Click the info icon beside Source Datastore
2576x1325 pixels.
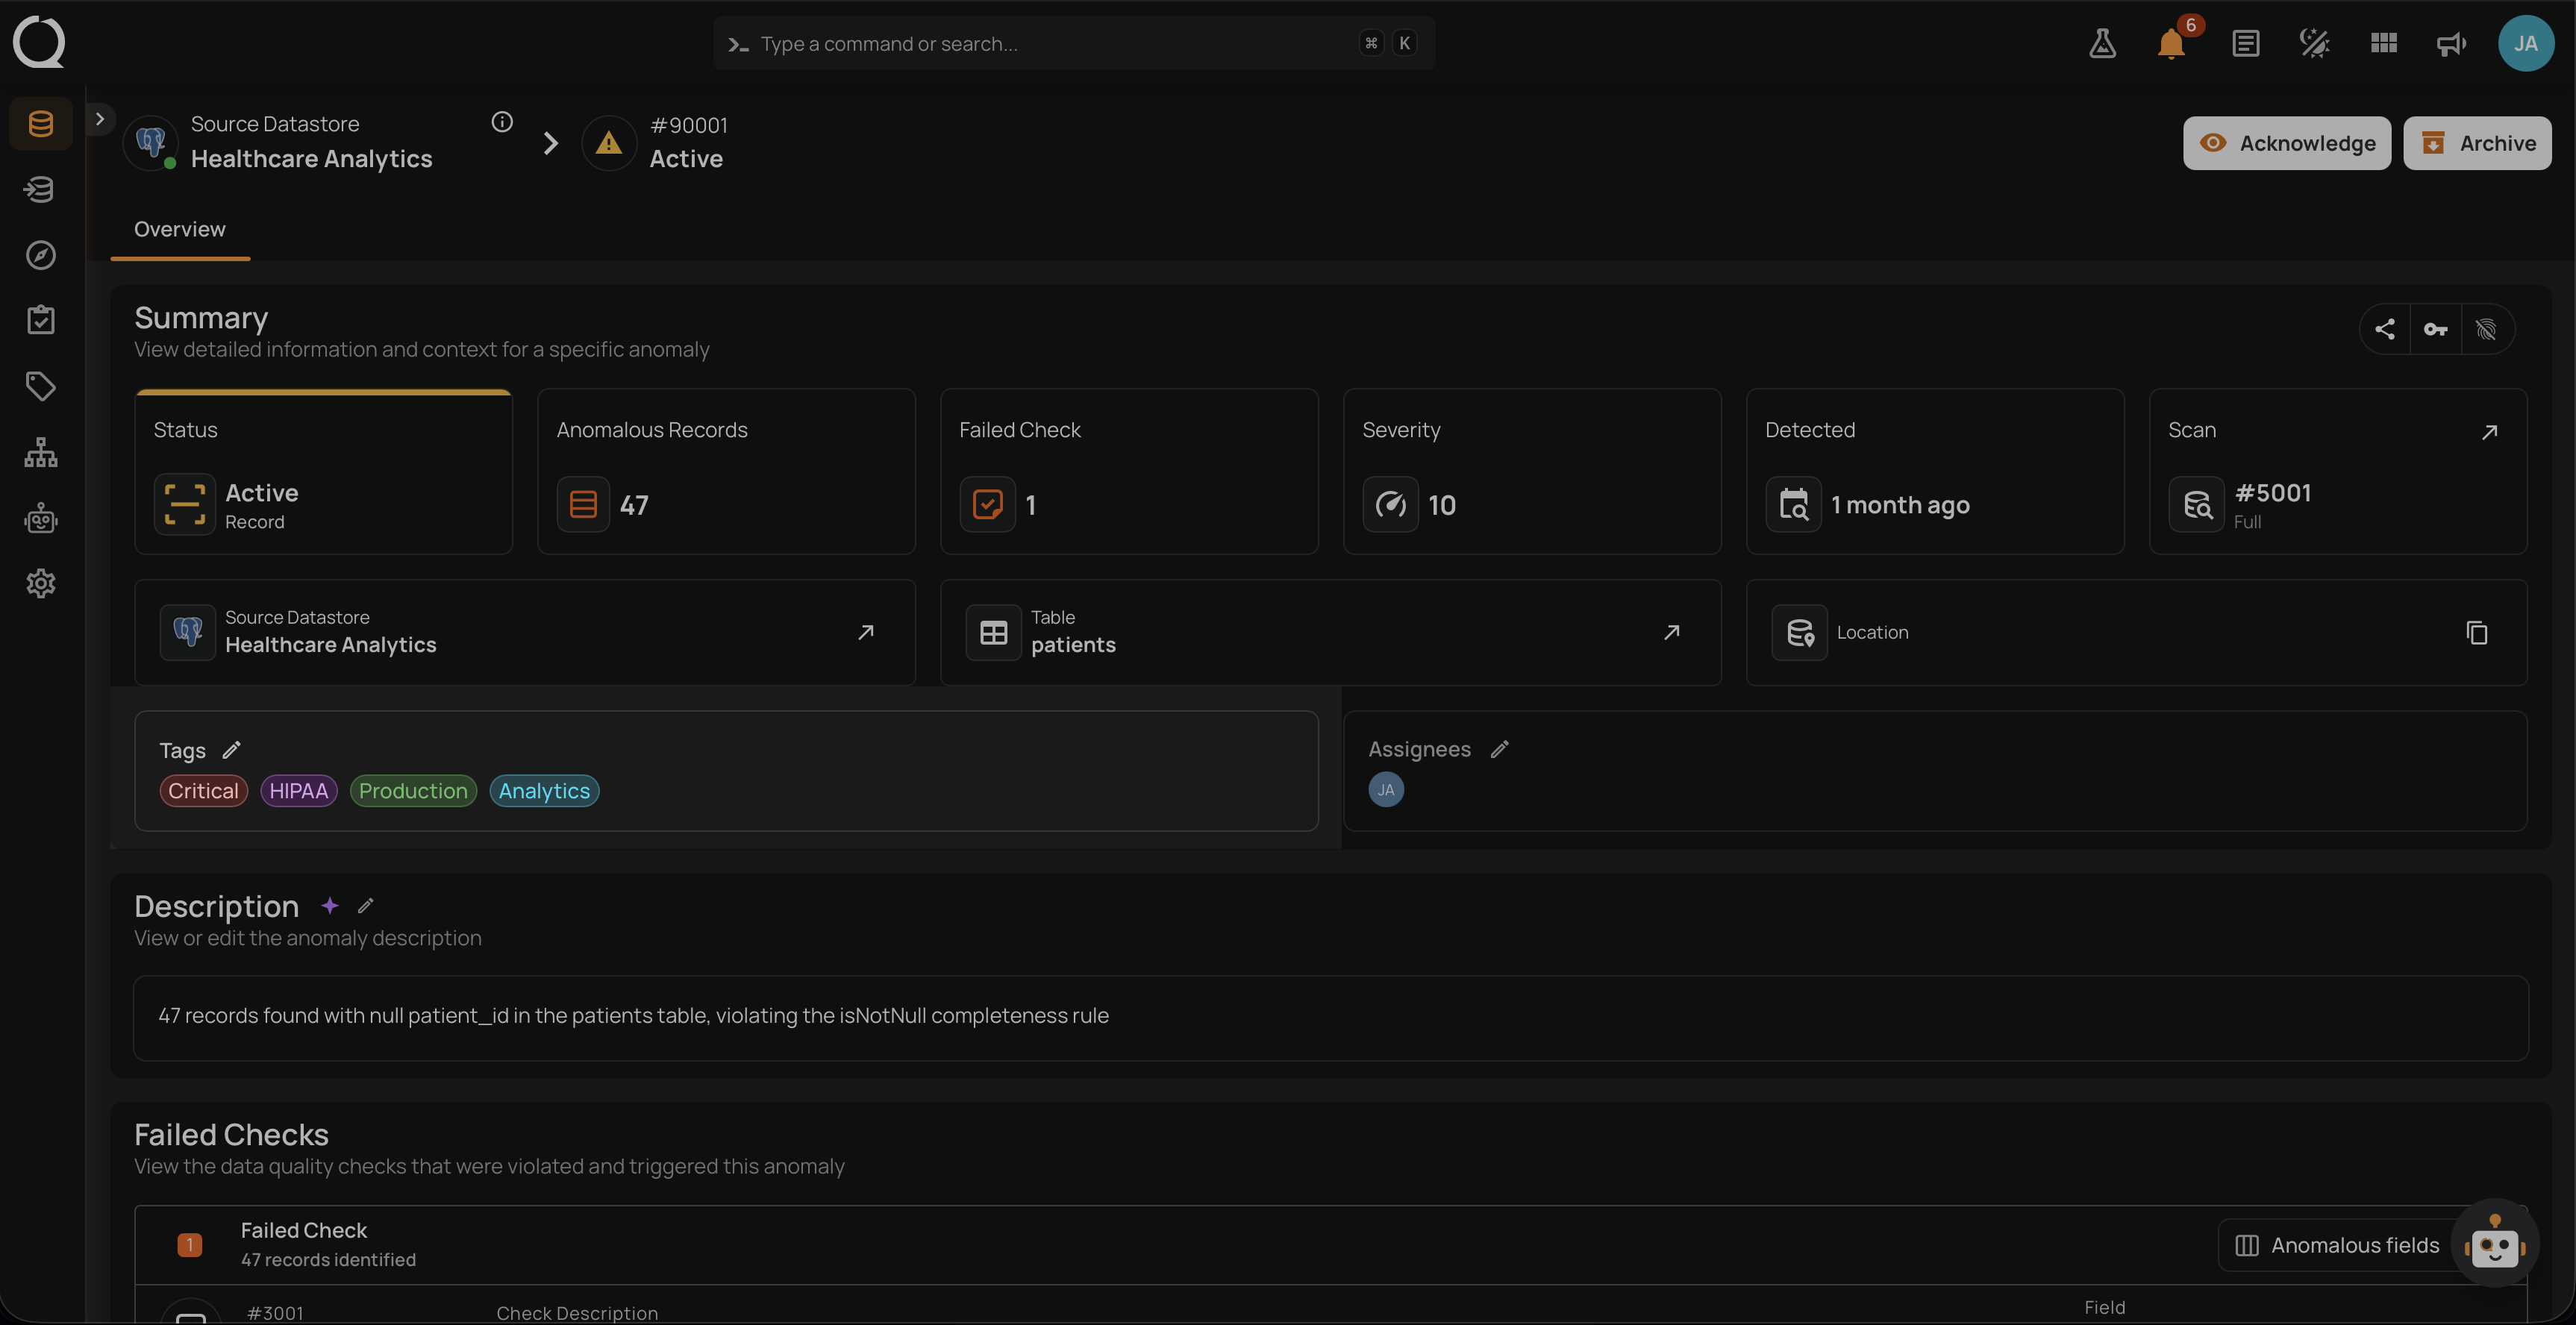click(502, 122)
